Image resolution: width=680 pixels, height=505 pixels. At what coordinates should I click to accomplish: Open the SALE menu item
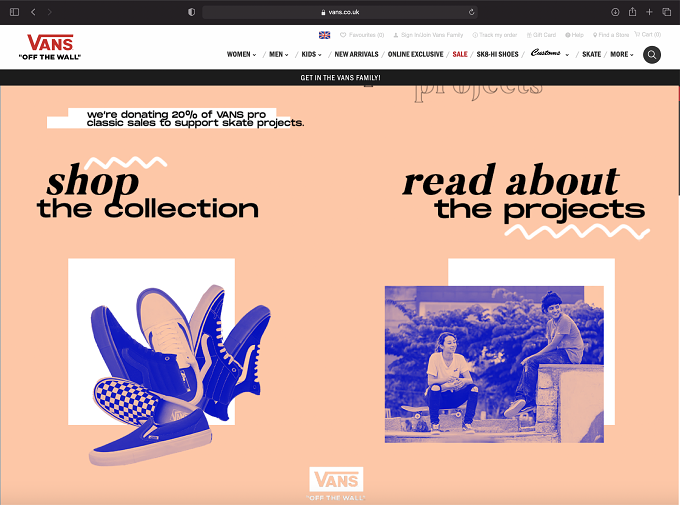(x=460, y=54)
